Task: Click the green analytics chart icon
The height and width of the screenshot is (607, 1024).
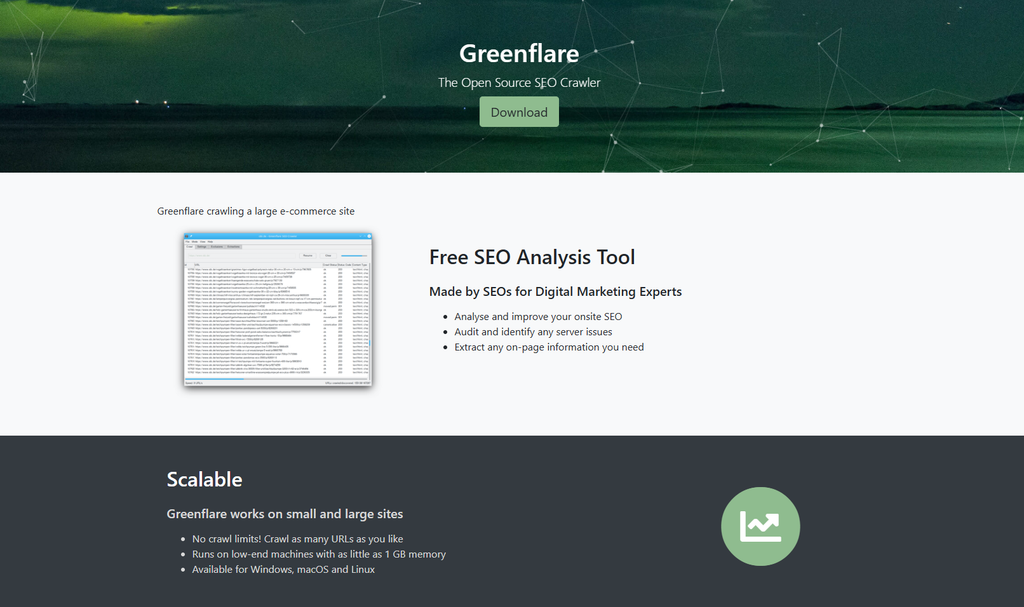Action: (760, 526)
